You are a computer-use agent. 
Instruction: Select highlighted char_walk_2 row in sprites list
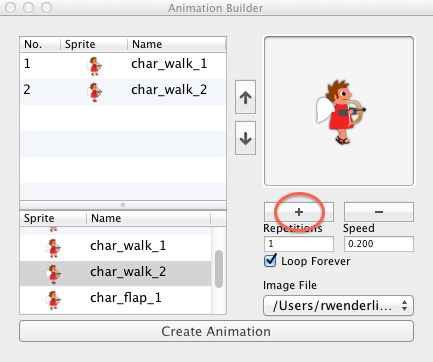[115, 273]
